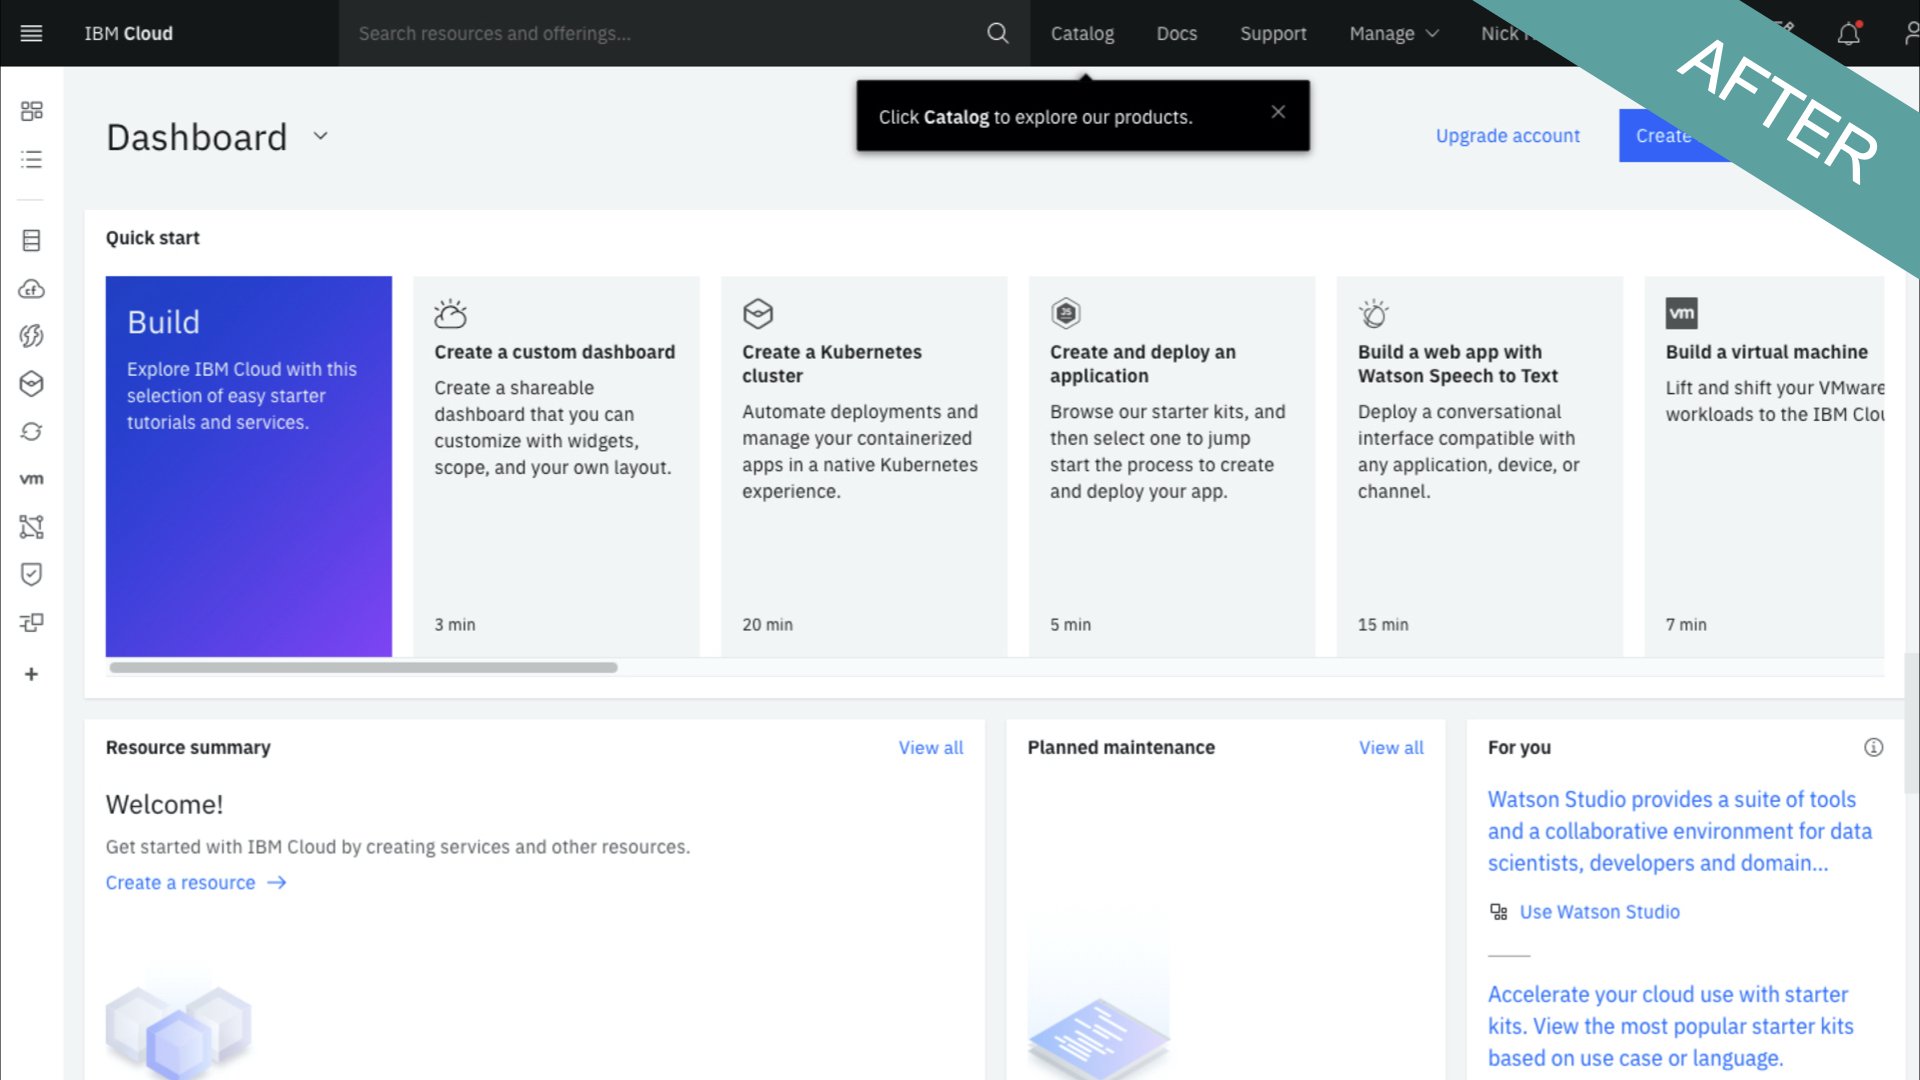The height and width of the screenshot is (1080, 1920).
Task: Click the Kubernetes cluster card icon
Action: [758, 314]
